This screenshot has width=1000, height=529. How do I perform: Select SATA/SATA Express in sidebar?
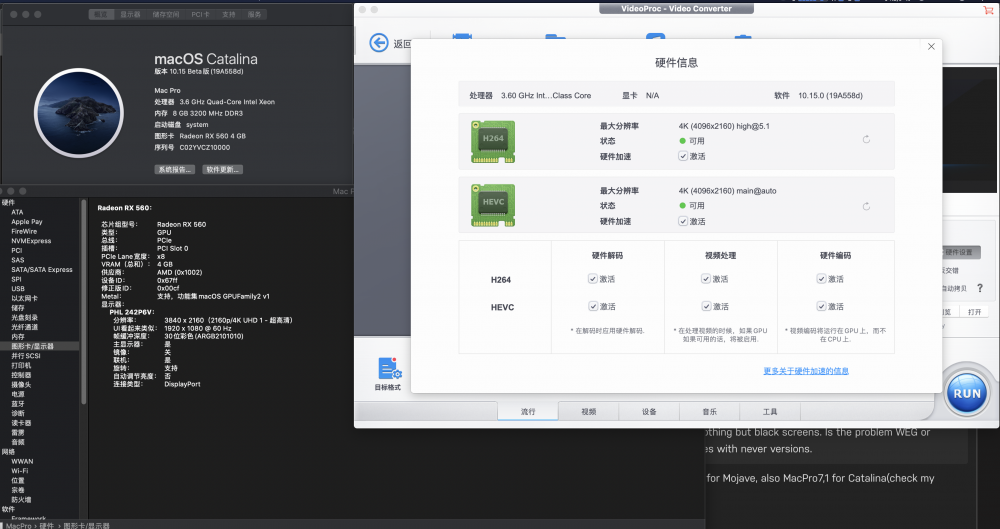tap(42, 269)
